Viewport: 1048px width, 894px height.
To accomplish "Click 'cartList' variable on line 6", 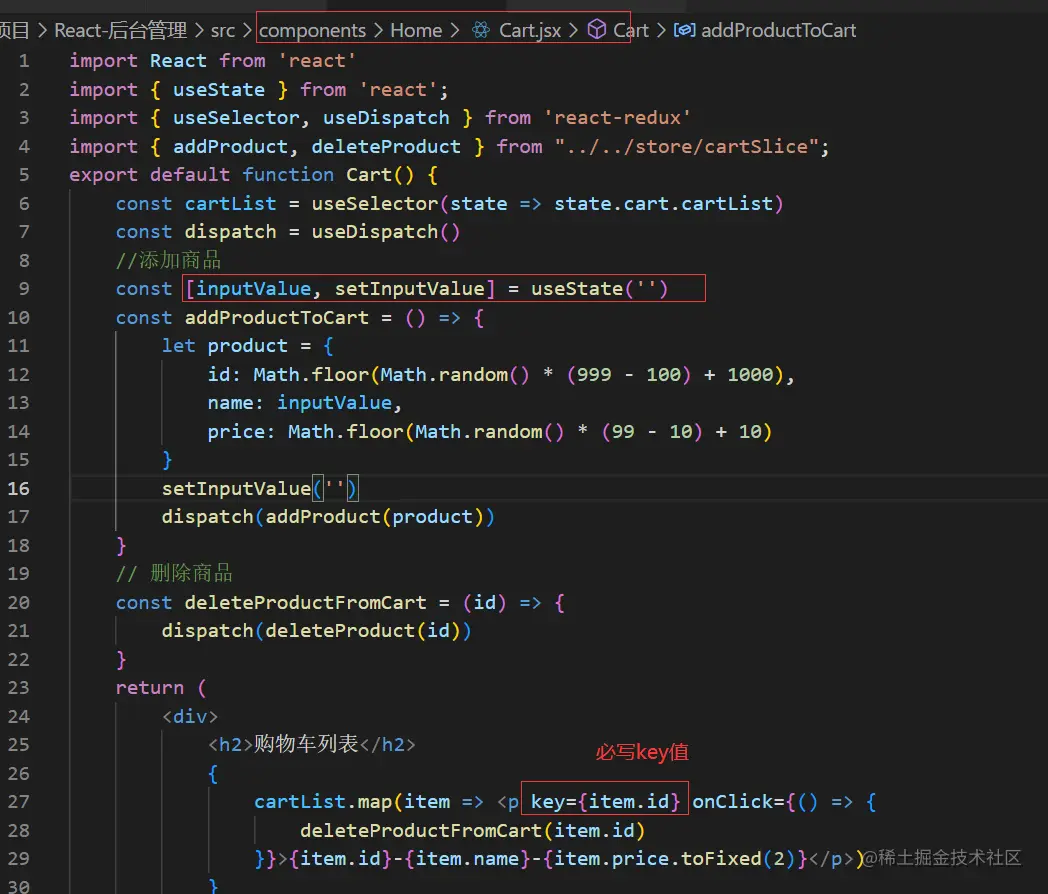I will click(231, 203).
